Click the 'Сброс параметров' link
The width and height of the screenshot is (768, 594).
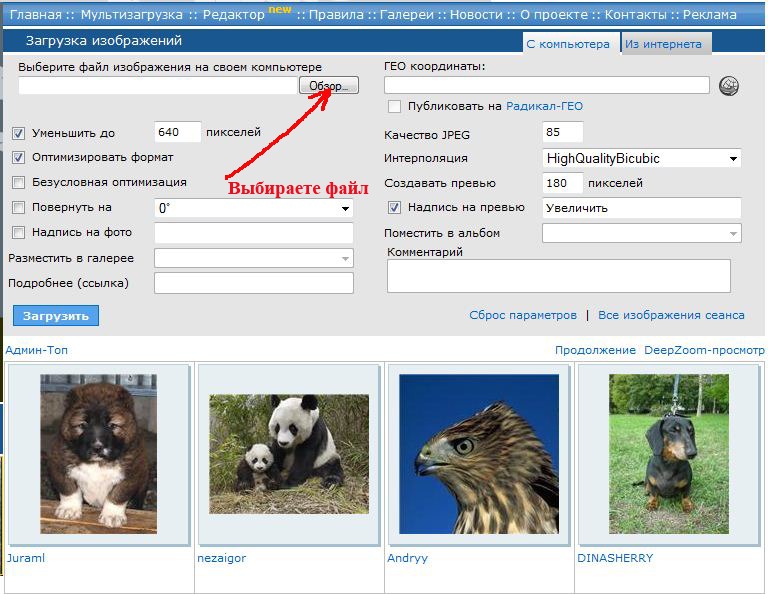[523, 315]
